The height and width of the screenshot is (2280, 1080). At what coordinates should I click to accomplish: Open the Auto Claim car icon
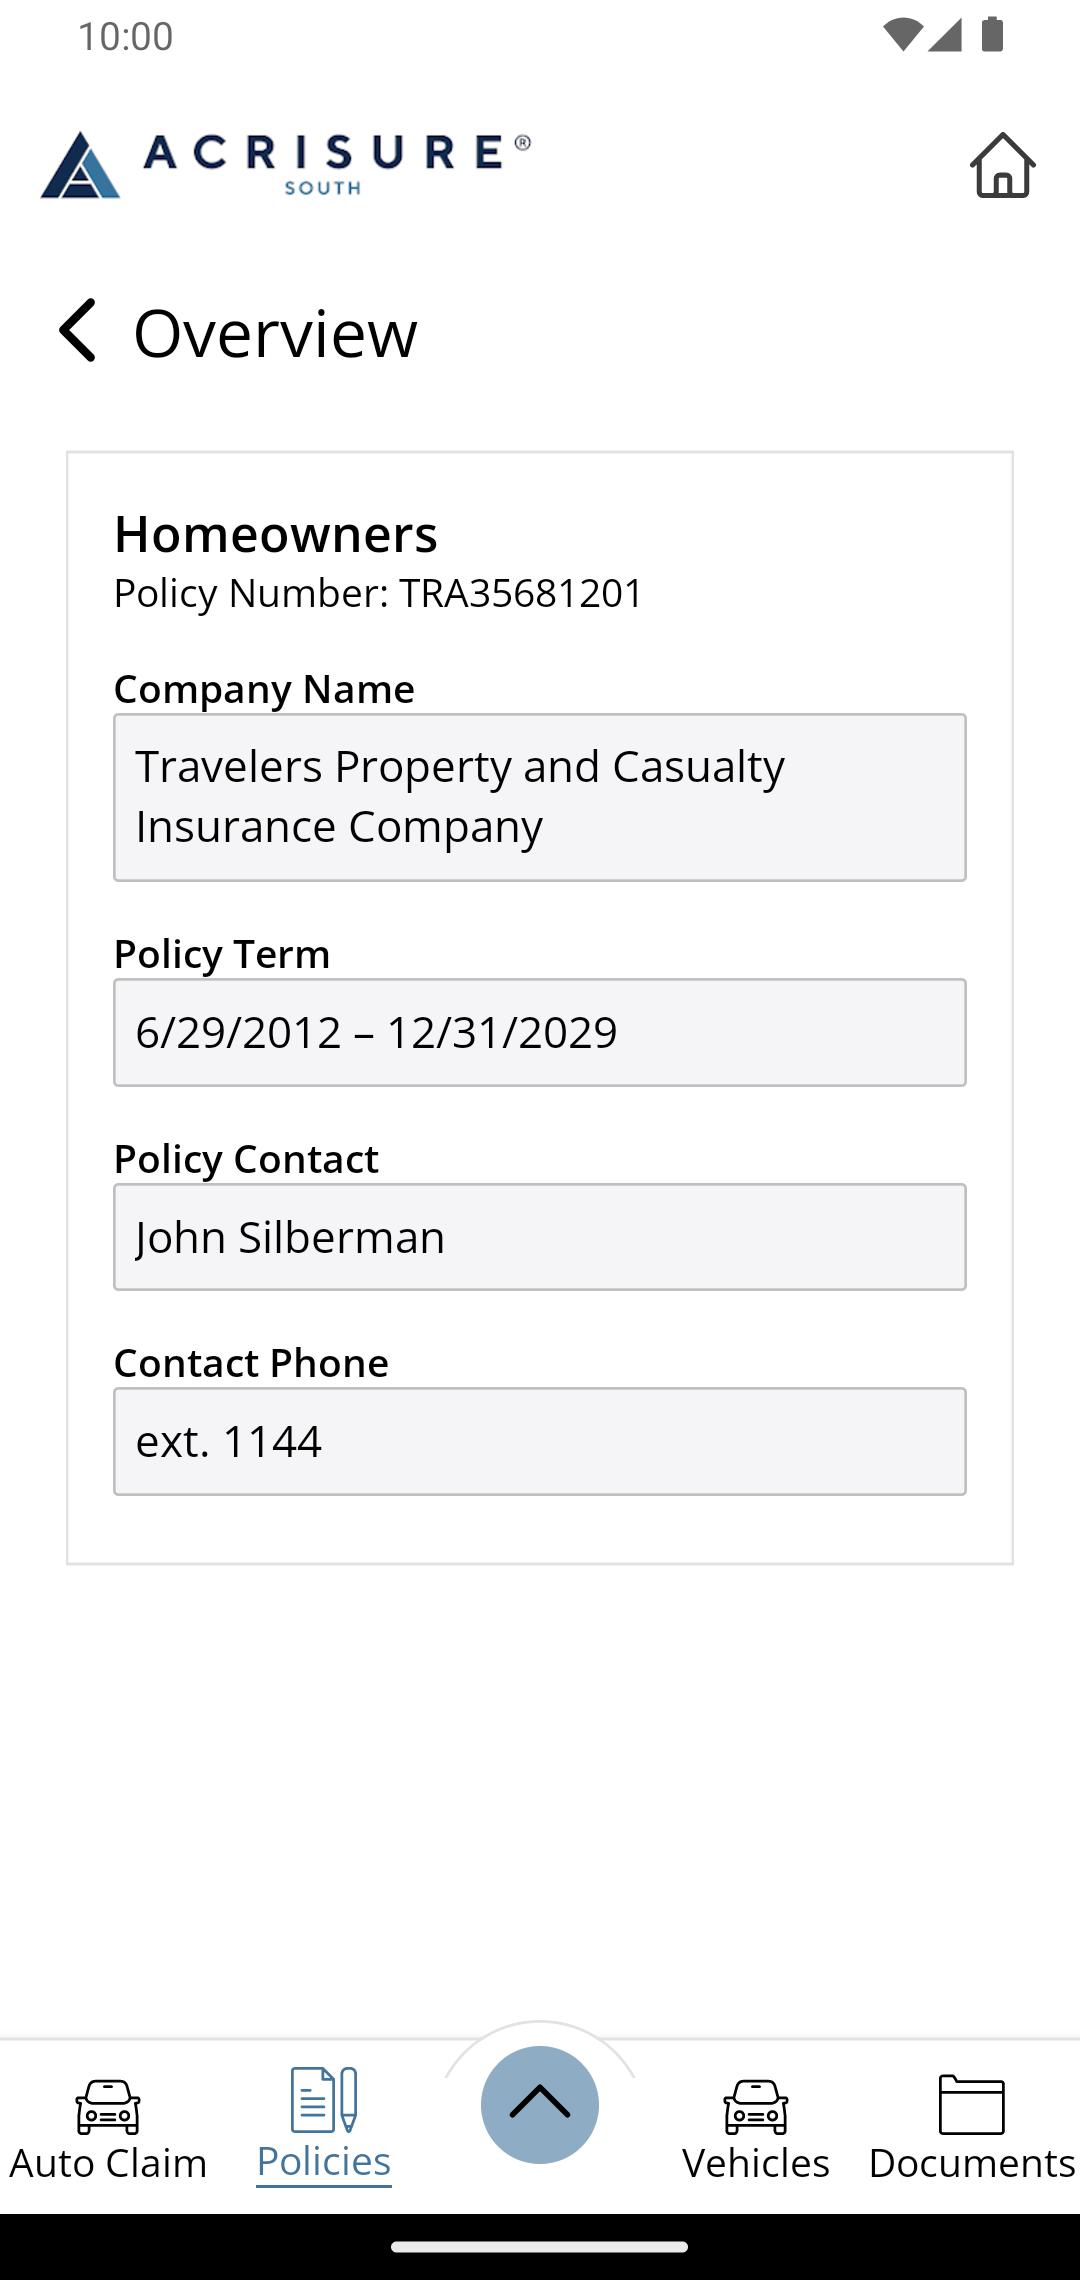point(108,2106)
